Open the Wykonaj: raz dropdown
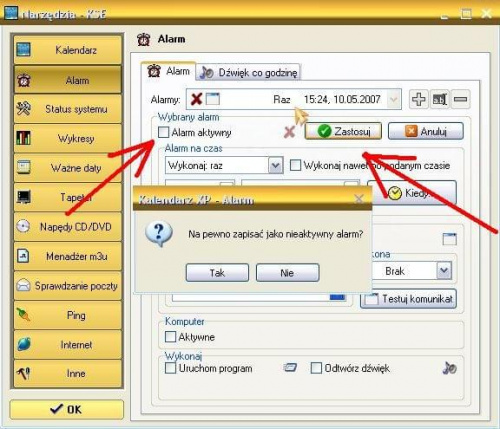Screen dimensions: 500x429 [x=276, y=165]
